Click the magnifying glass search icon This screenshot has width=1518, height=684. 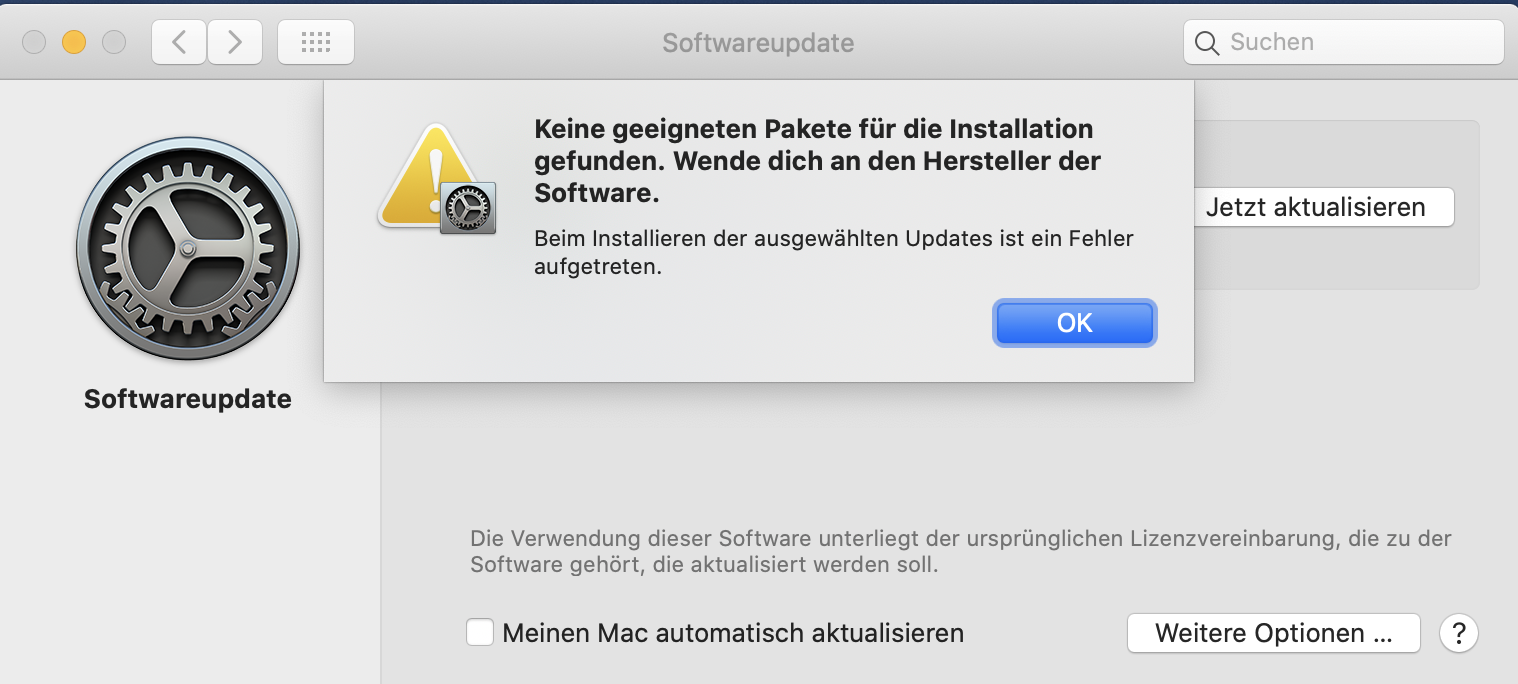point(1207,43)
